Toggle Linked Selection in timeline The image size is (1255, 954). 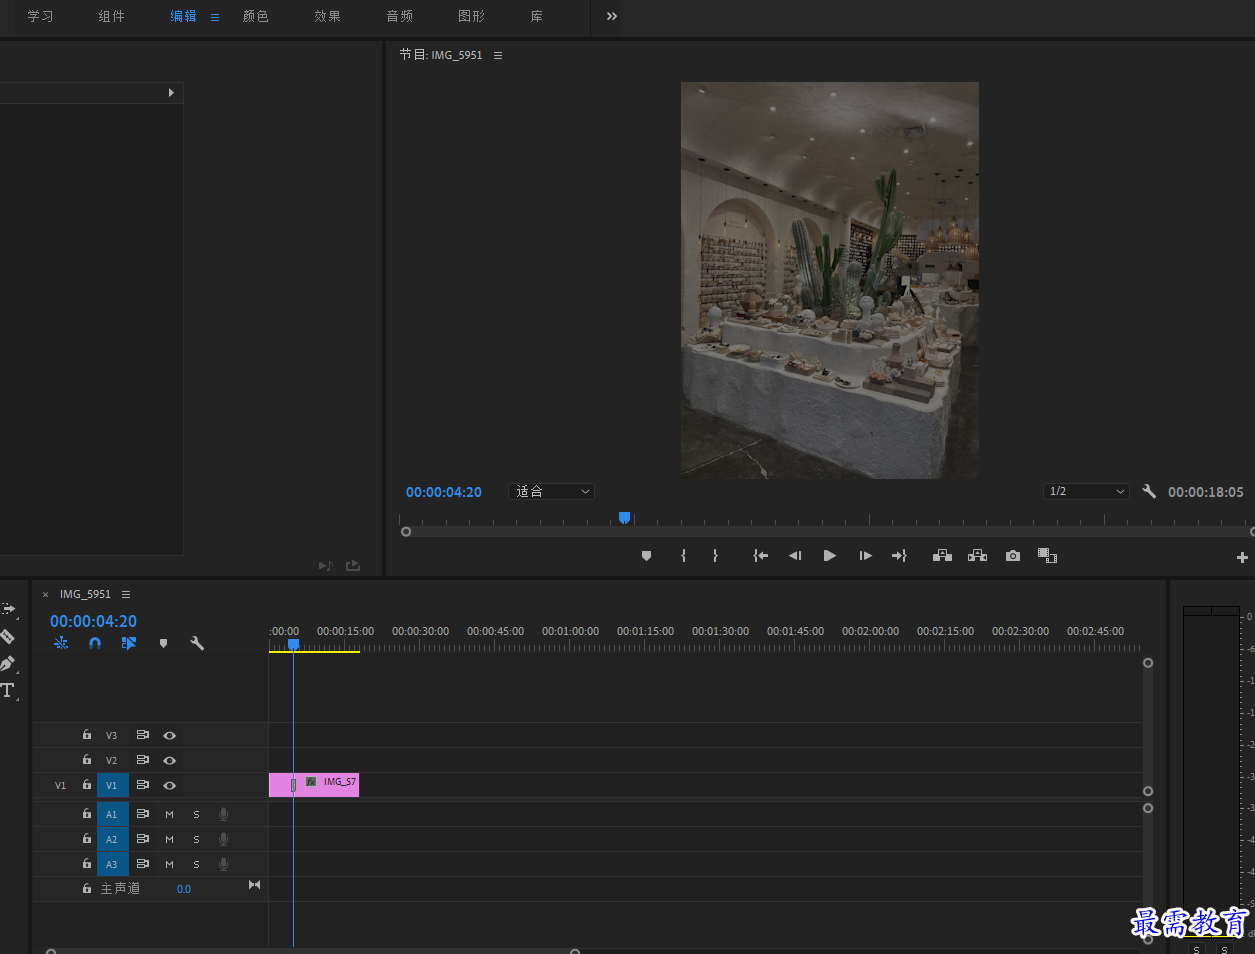tap(129, 643)
